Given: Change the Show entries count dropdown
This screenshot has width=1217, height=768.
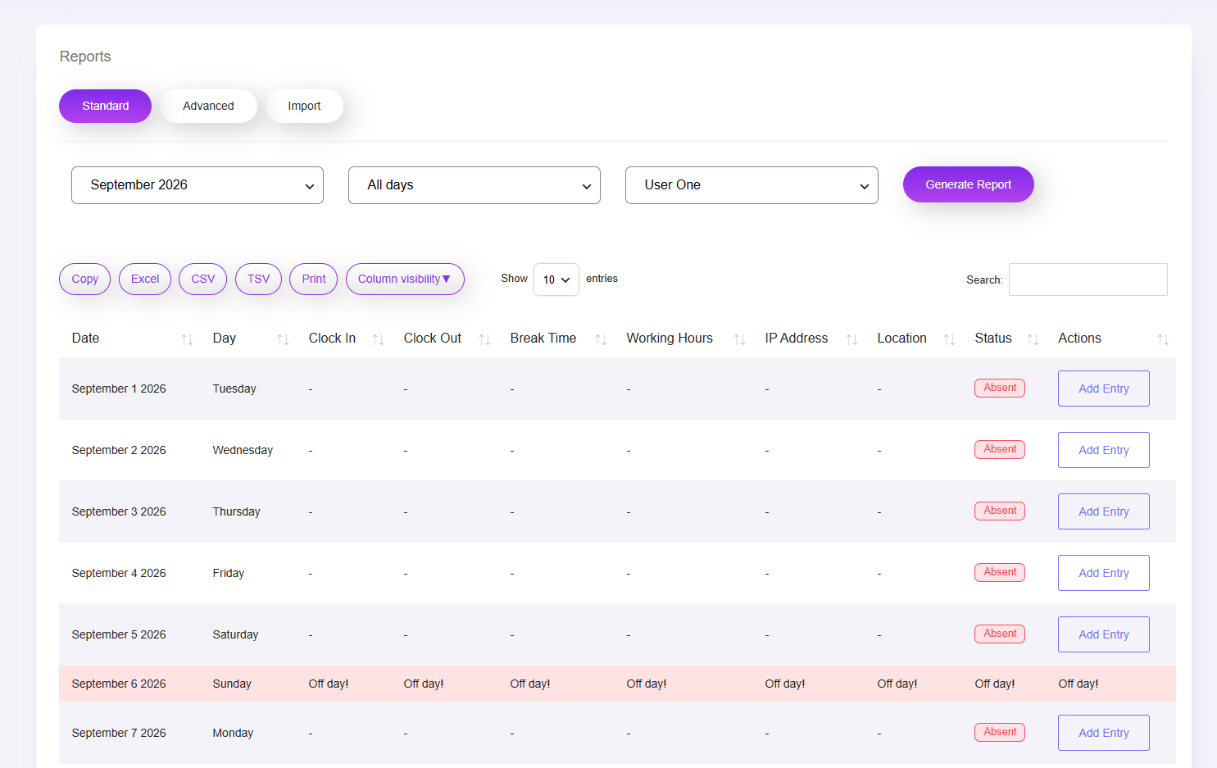Looking at the screenshot, I should (x=556, y=279).
